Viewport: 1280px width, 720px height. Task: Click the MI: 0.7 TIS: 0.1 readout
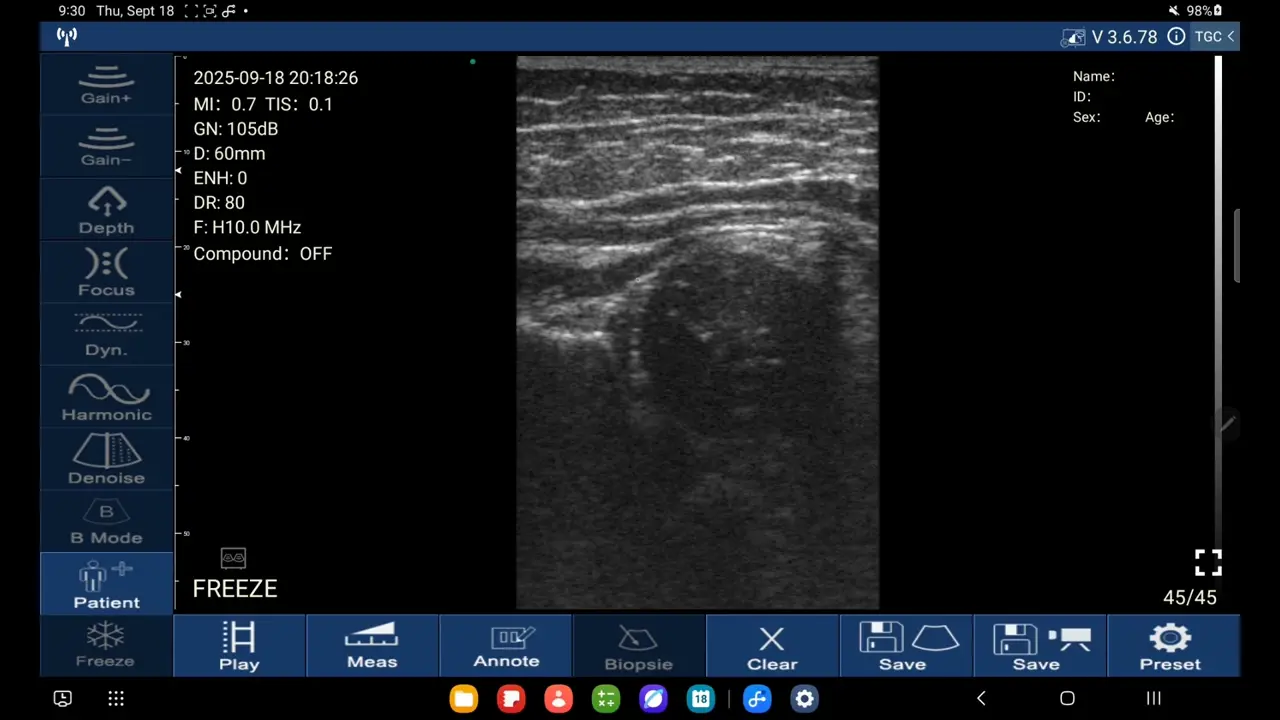(263, 104)
